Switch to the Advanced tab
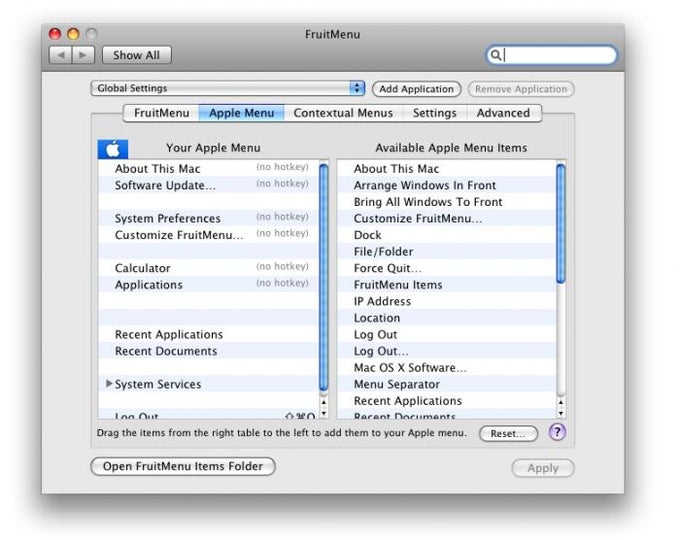Image resolution: width=680 pixels, height=540 pixels. click(503, 113)
